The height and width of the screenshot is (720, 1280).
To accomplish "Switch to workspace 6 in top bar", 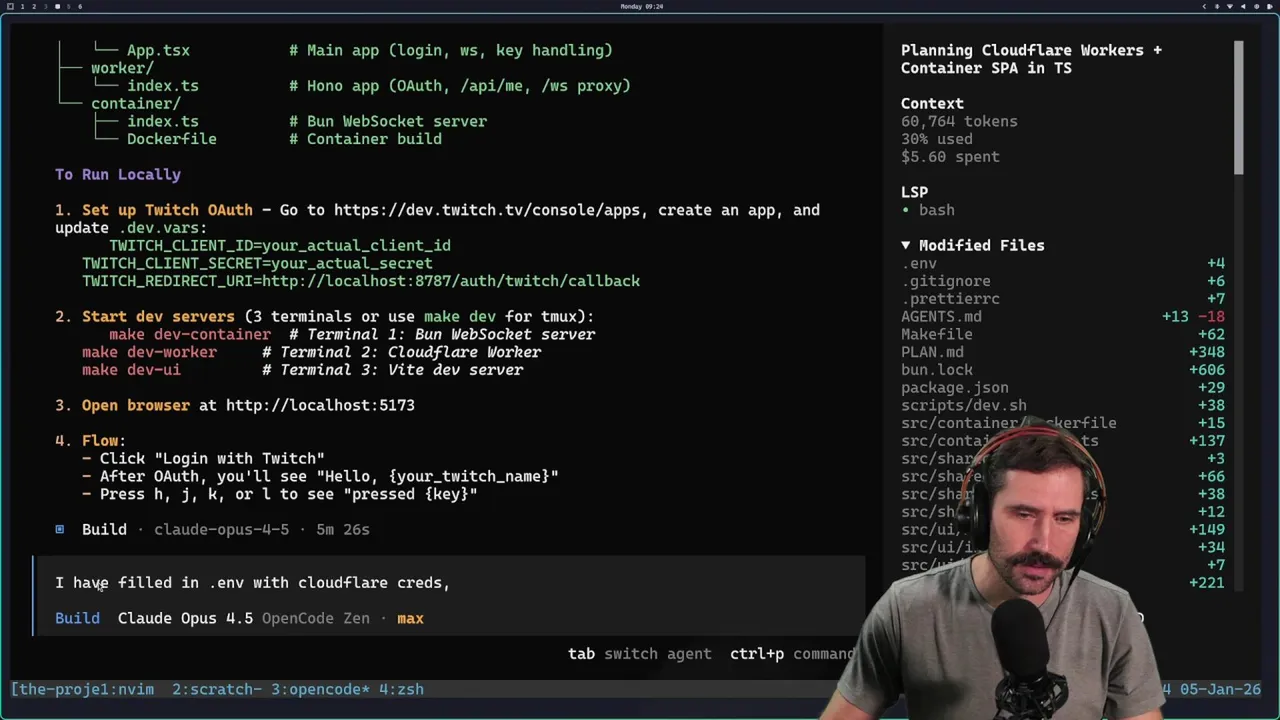I will 80,6.
